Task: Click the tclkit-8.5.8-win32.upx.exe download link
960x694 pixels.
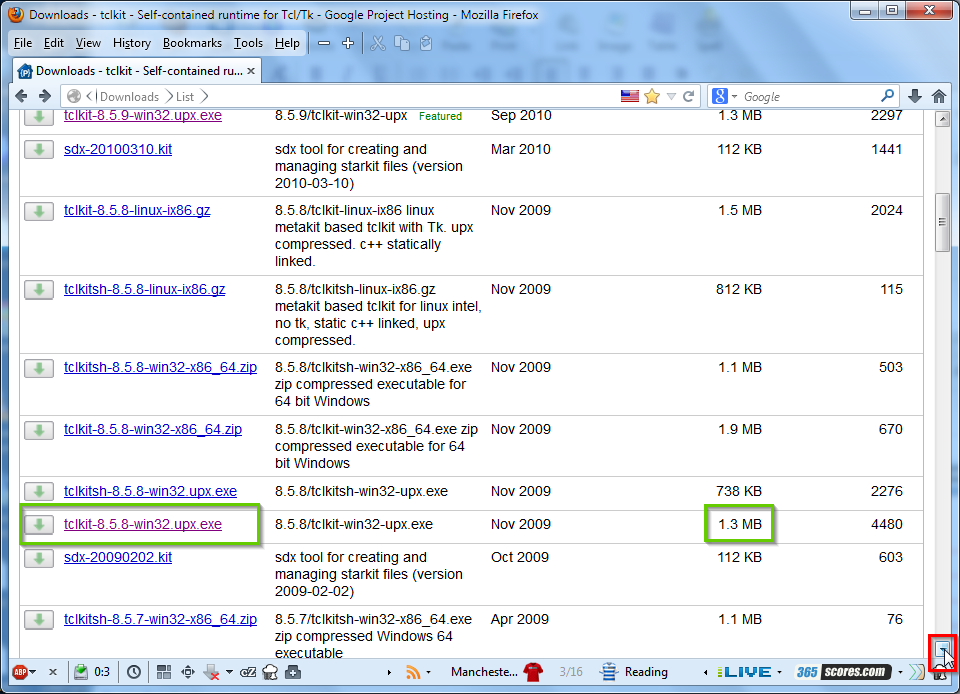Action: click(143, 524)
